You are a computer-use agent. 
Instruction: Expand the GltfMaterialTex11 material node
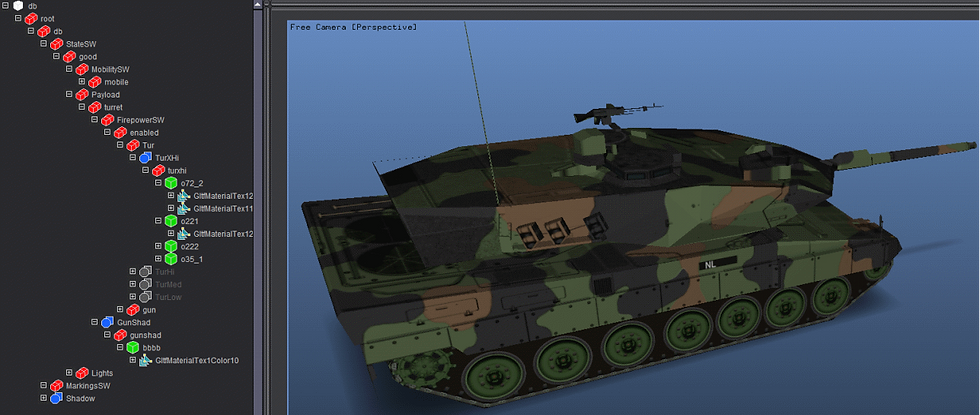point(171,208)
